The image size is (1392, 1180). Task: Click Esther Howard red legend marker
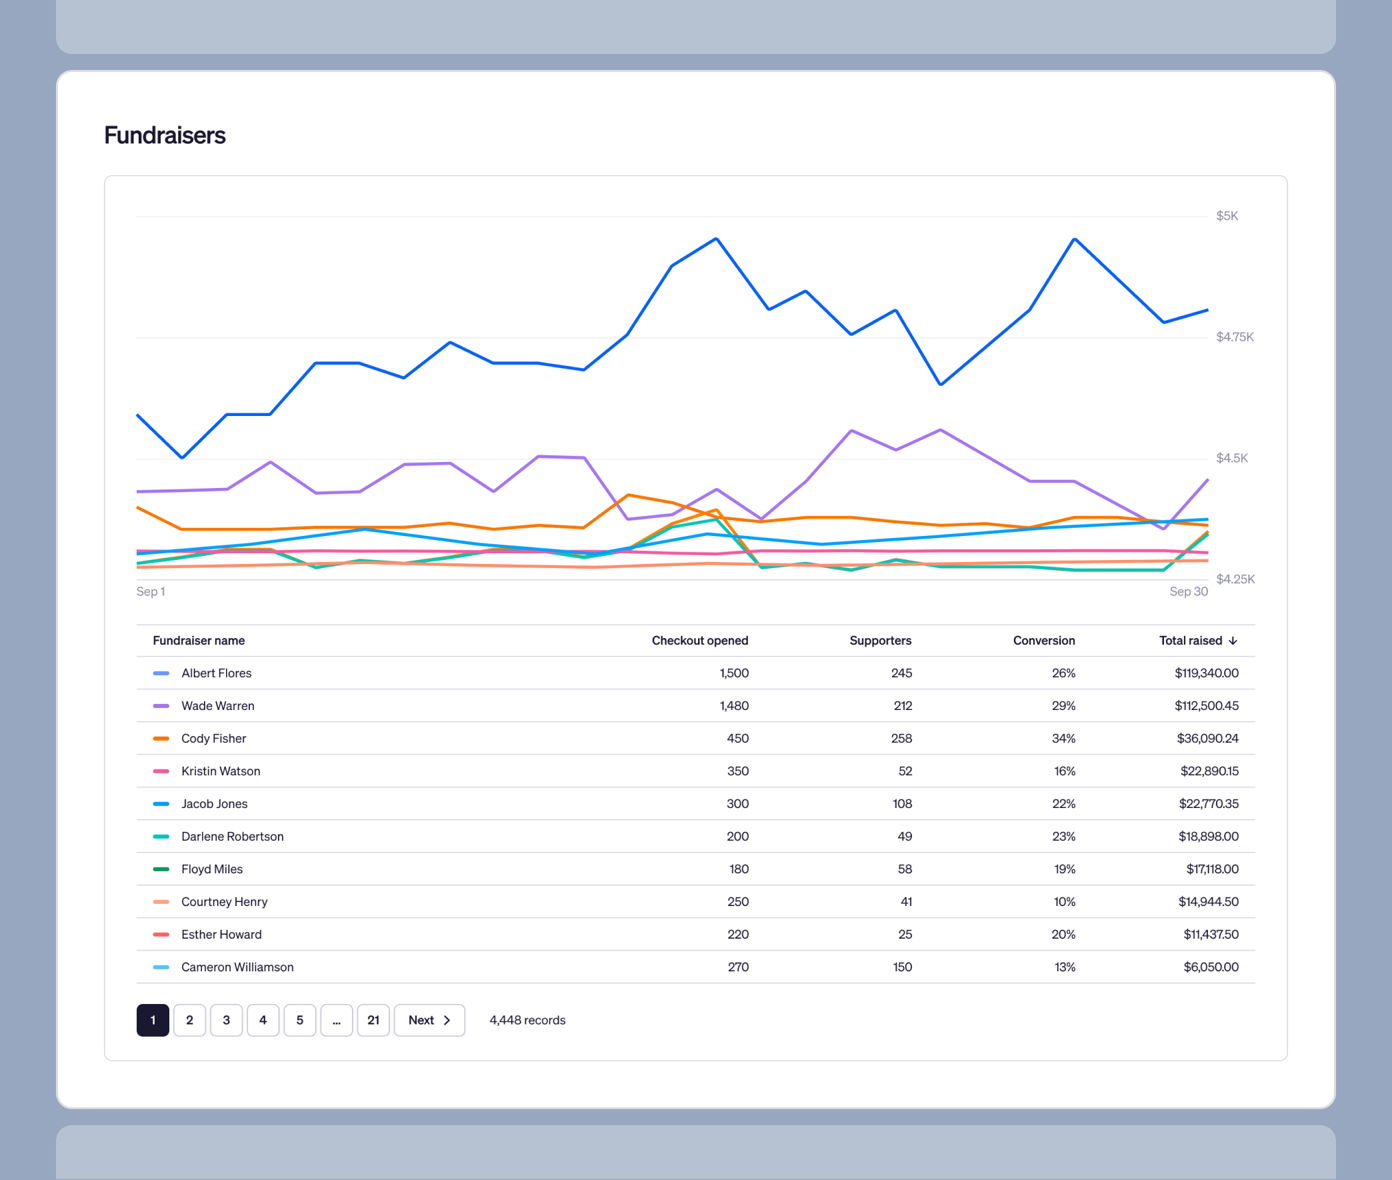click(161, 935)
